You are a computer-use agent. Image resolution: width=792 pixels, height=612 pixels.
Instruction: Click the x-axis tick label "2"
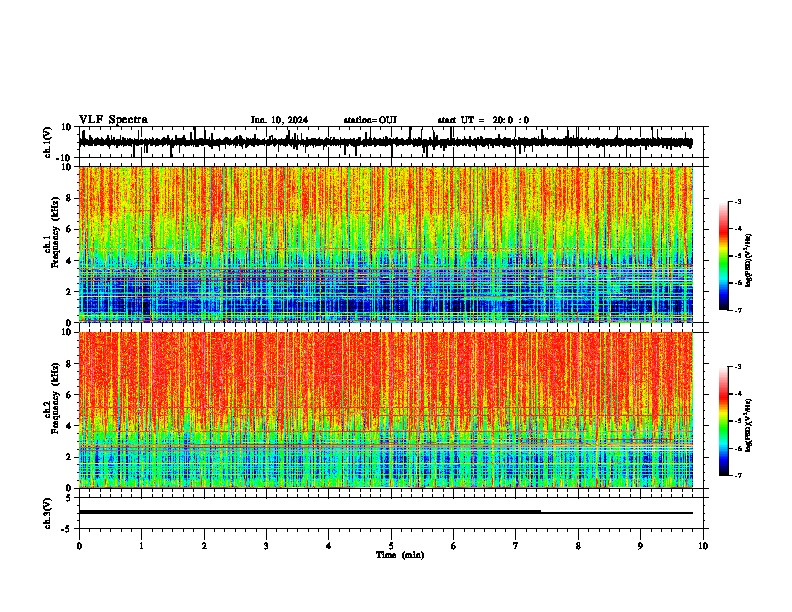(x=204, y=546)
